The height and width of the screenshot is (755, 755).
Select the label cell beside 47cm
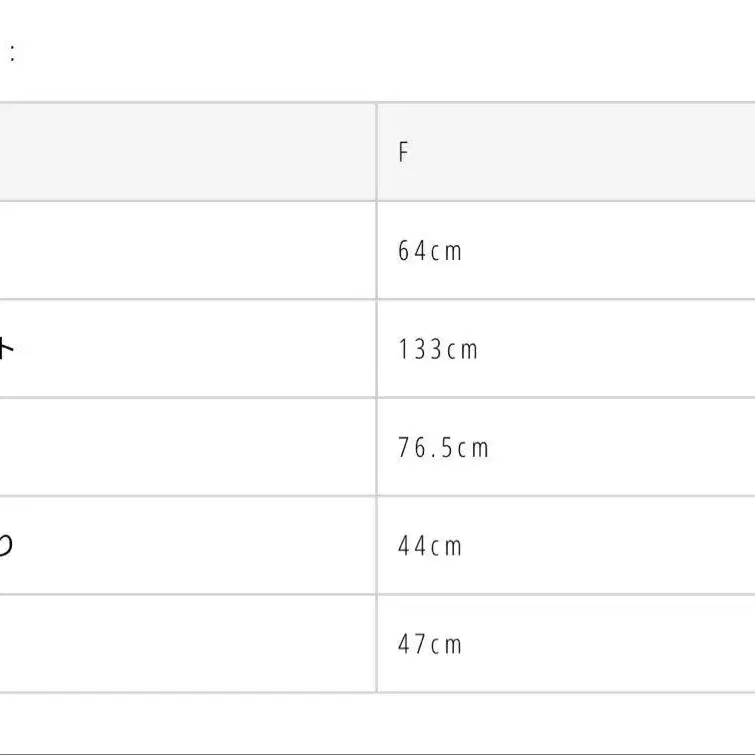(187, 644)
